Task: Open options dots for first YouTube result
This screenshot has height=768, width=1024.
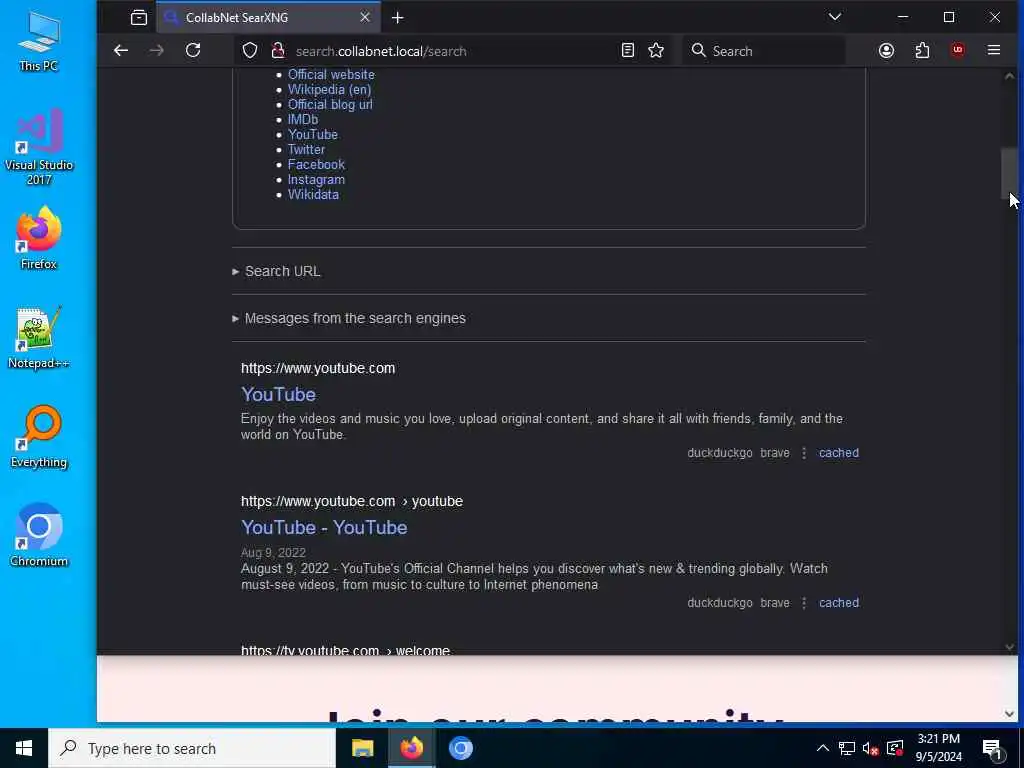Action: point(804,453)
